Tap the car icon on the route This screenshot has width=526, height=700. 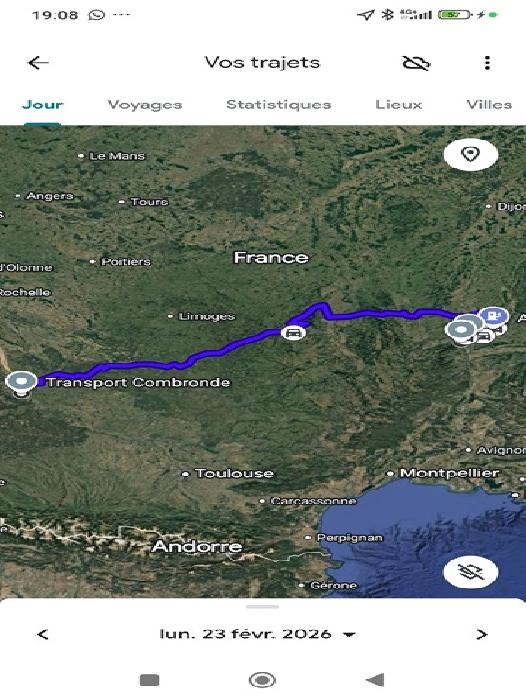click(x=293, y=333)
